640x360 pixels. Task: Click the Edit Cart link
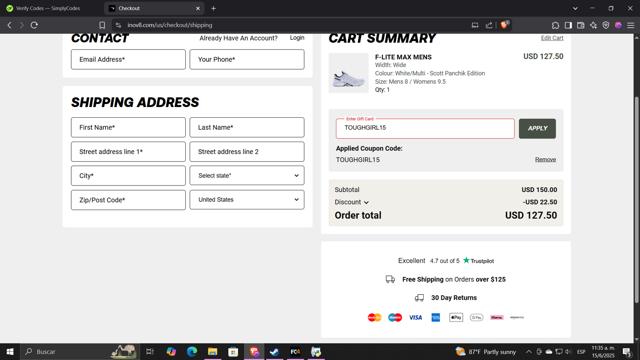pyautogui.click(x=552, y=38)
